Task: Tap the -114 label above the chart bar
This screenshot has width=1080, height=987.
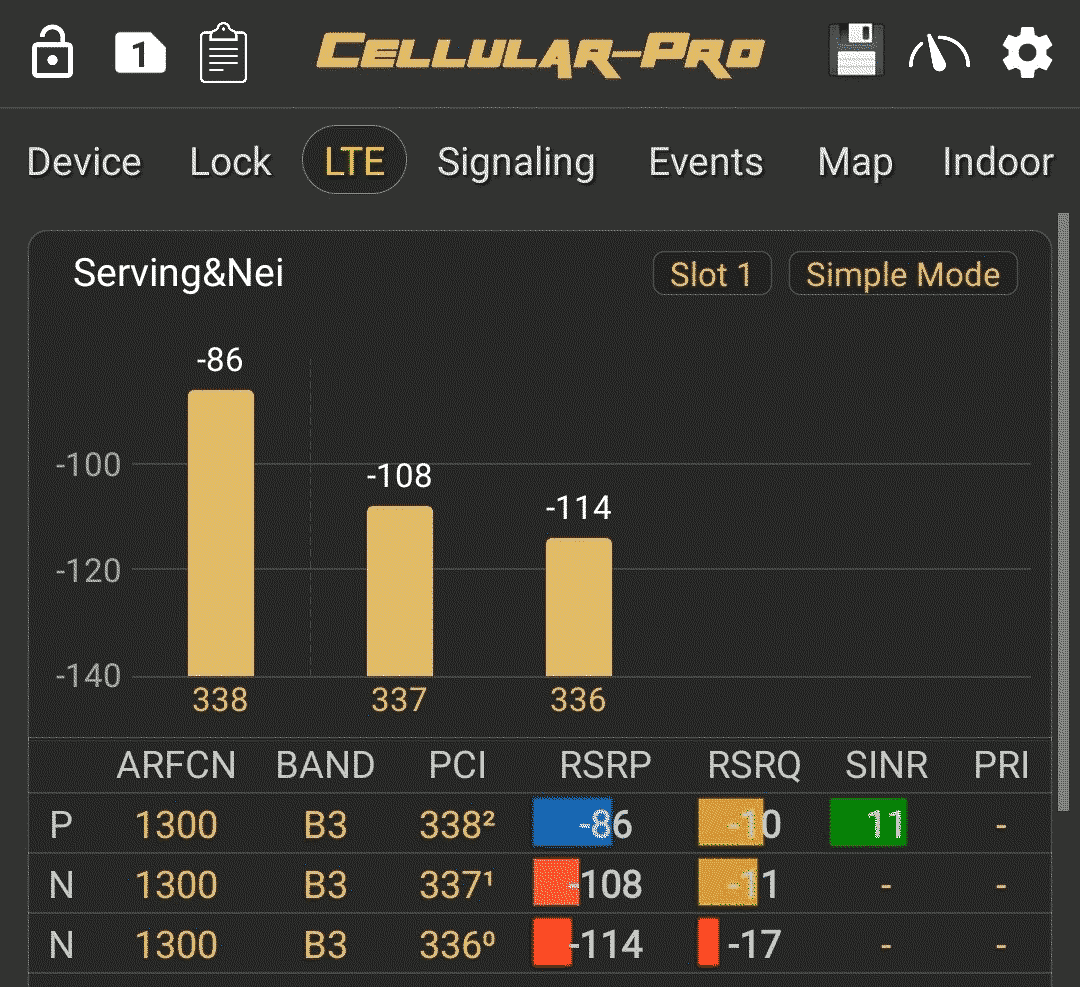Action: (x=579, y=508)
